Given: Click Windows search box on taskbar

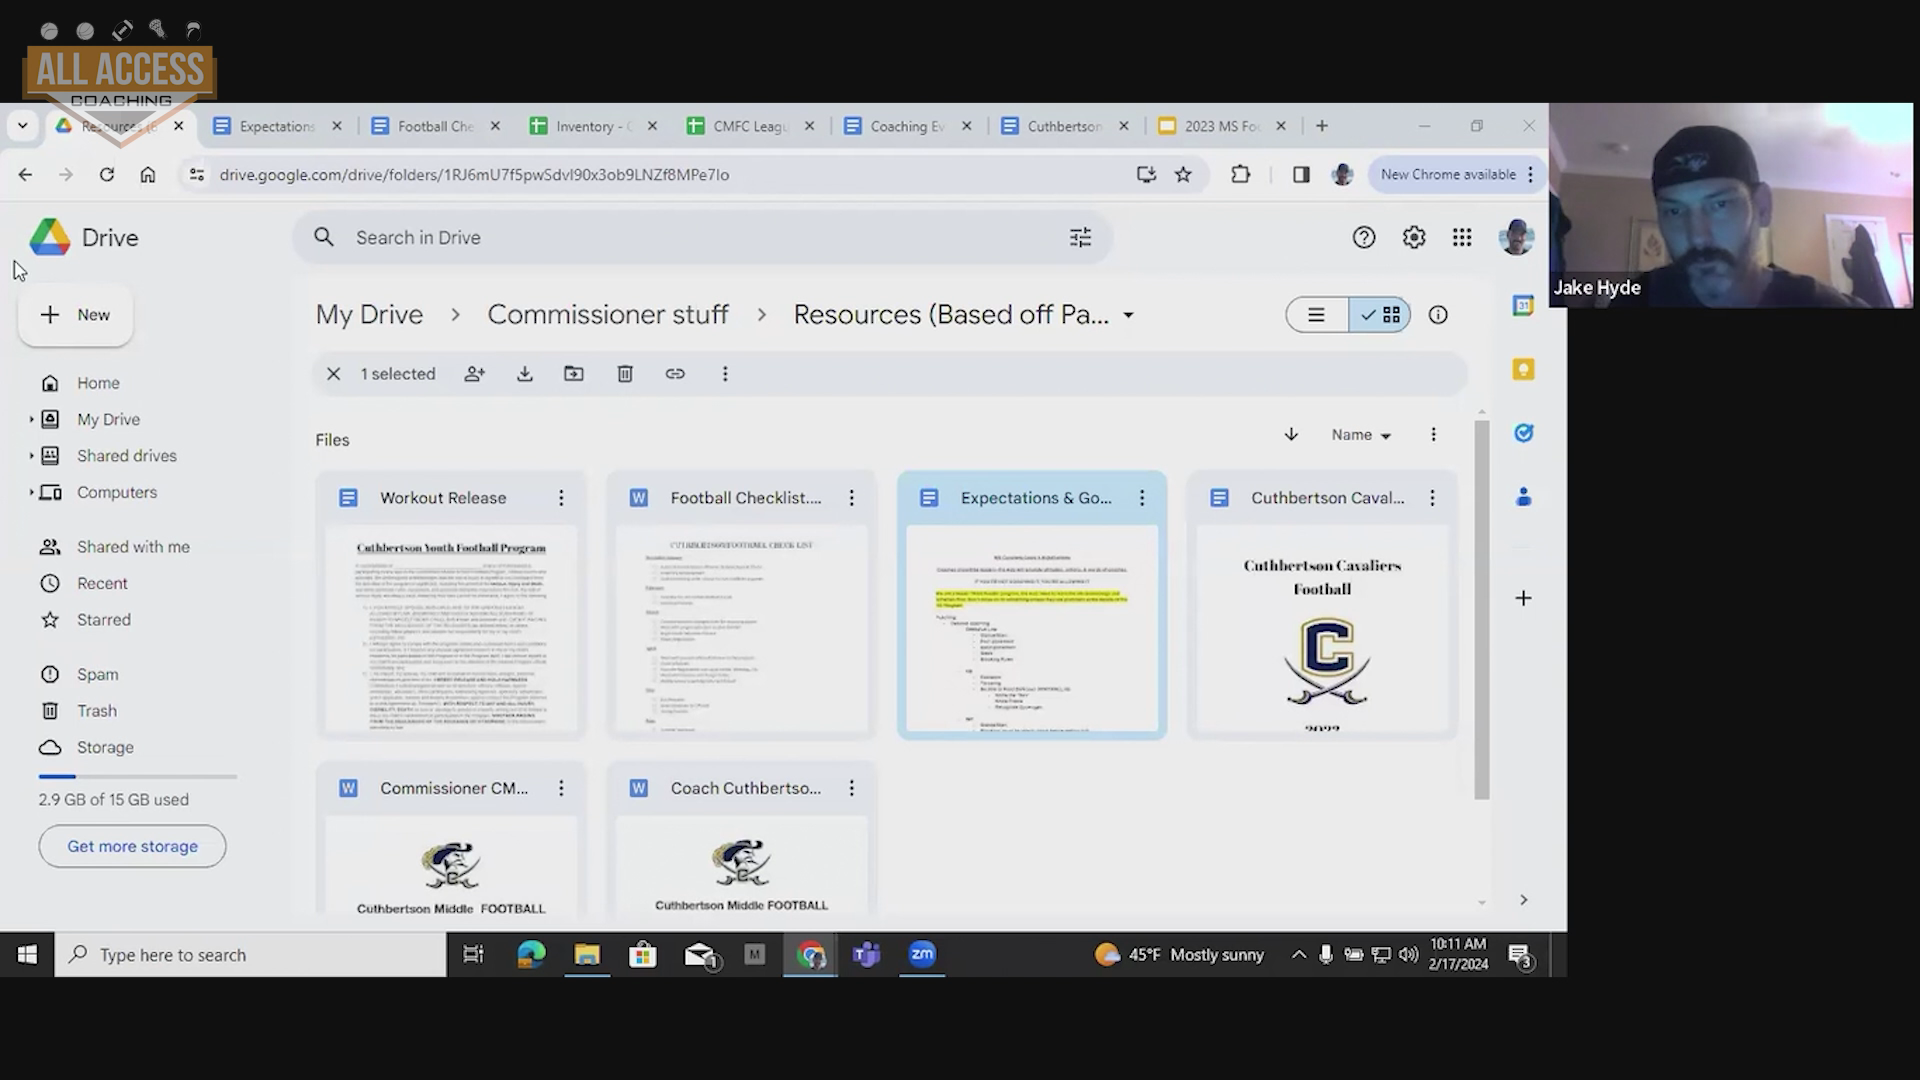Looking at the screenshot, I should click(250, 955).
